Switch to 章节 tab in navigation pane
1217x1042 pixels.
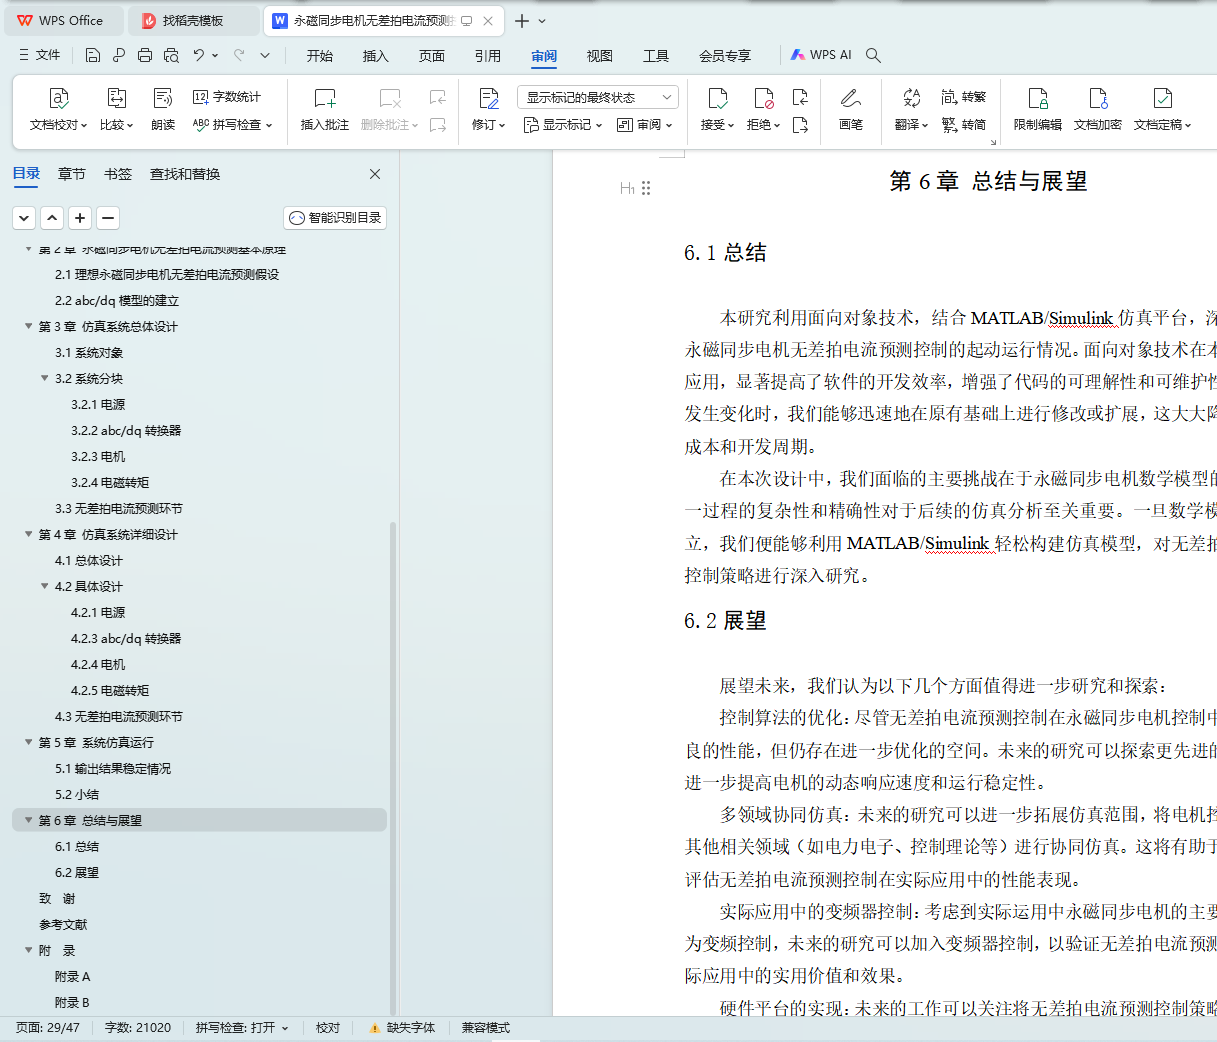[x=72, y=174]
